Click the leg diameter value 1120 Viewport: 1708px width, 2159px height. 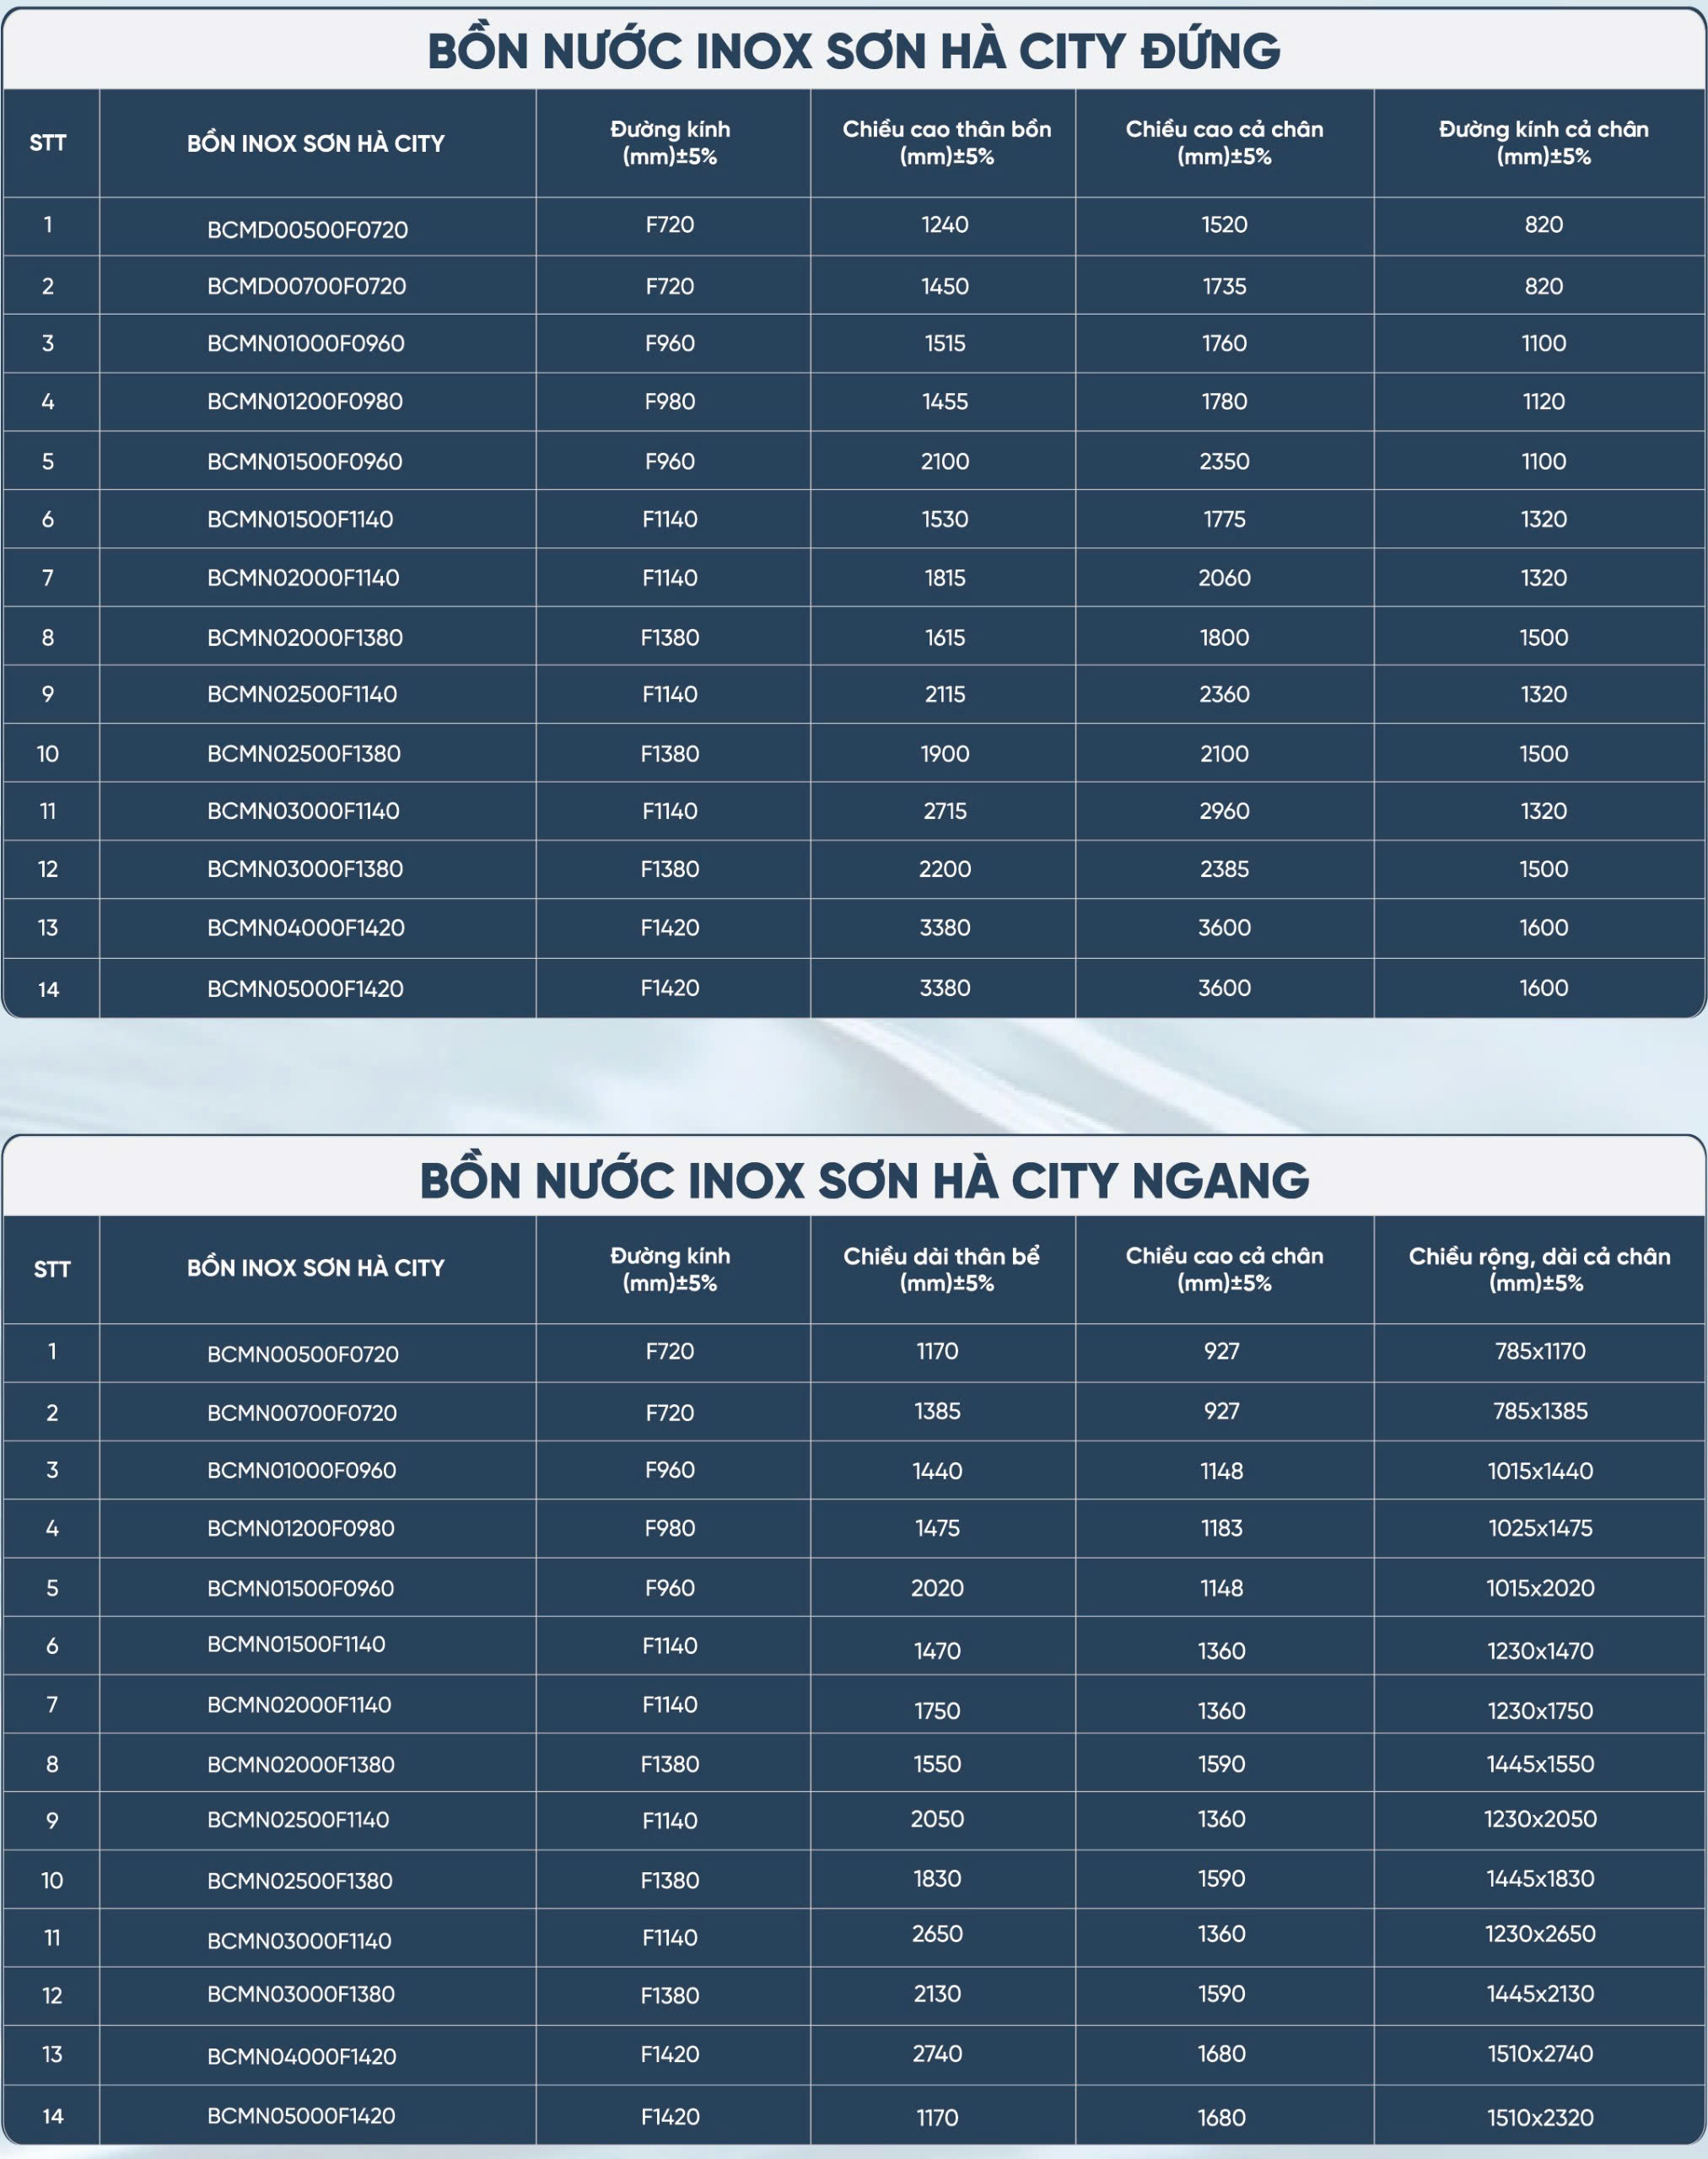pos(1543,401)
